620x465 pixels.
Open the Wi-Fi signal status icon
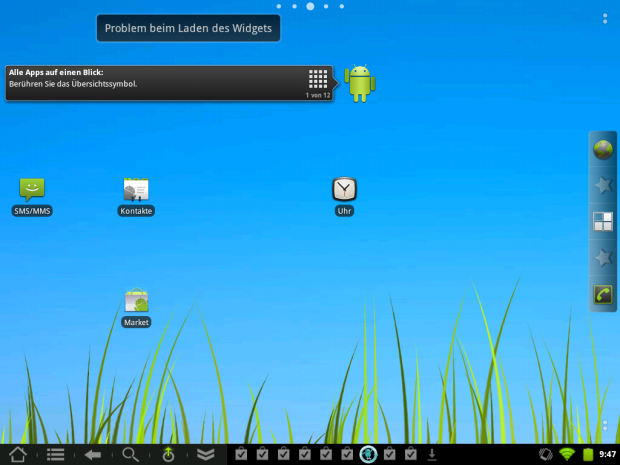[x=567, y=455]
